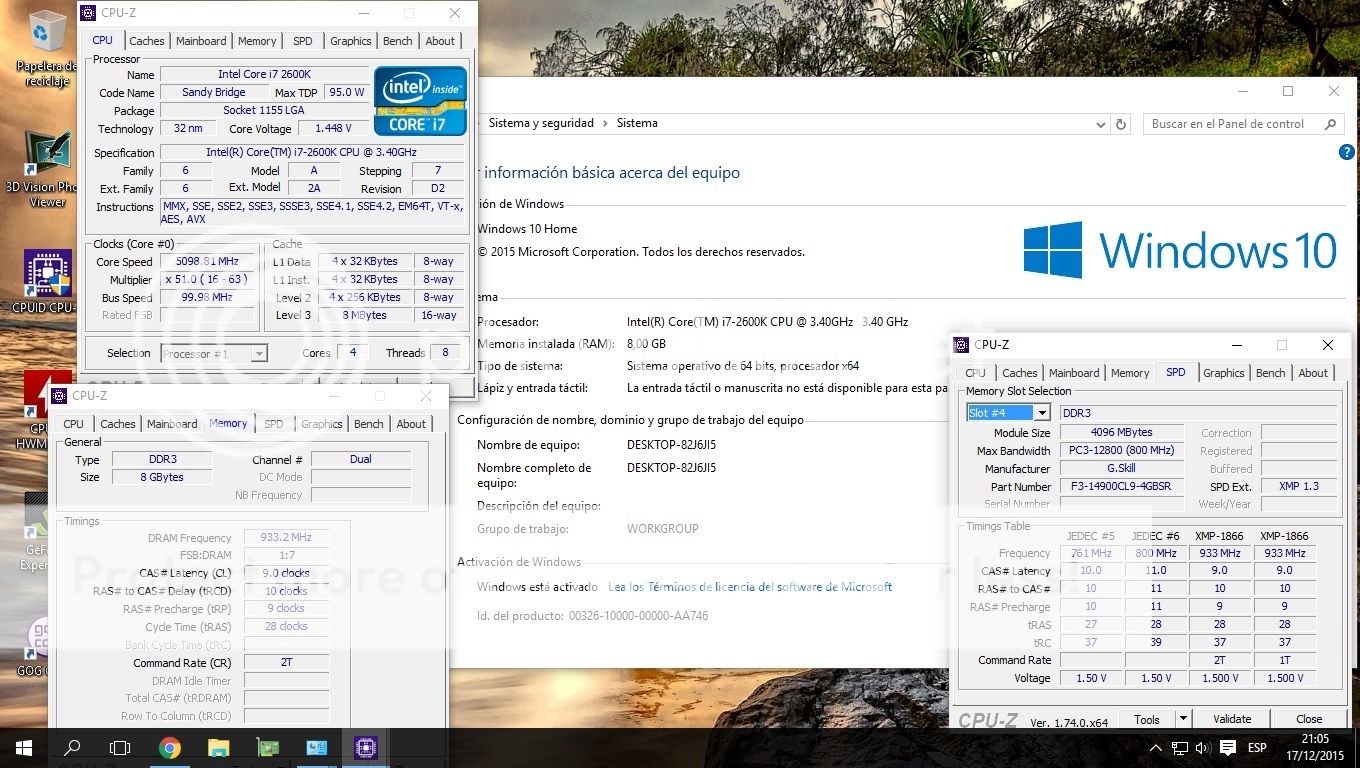Click the Core Speed value 5098.81 MHz

[208, 262]
